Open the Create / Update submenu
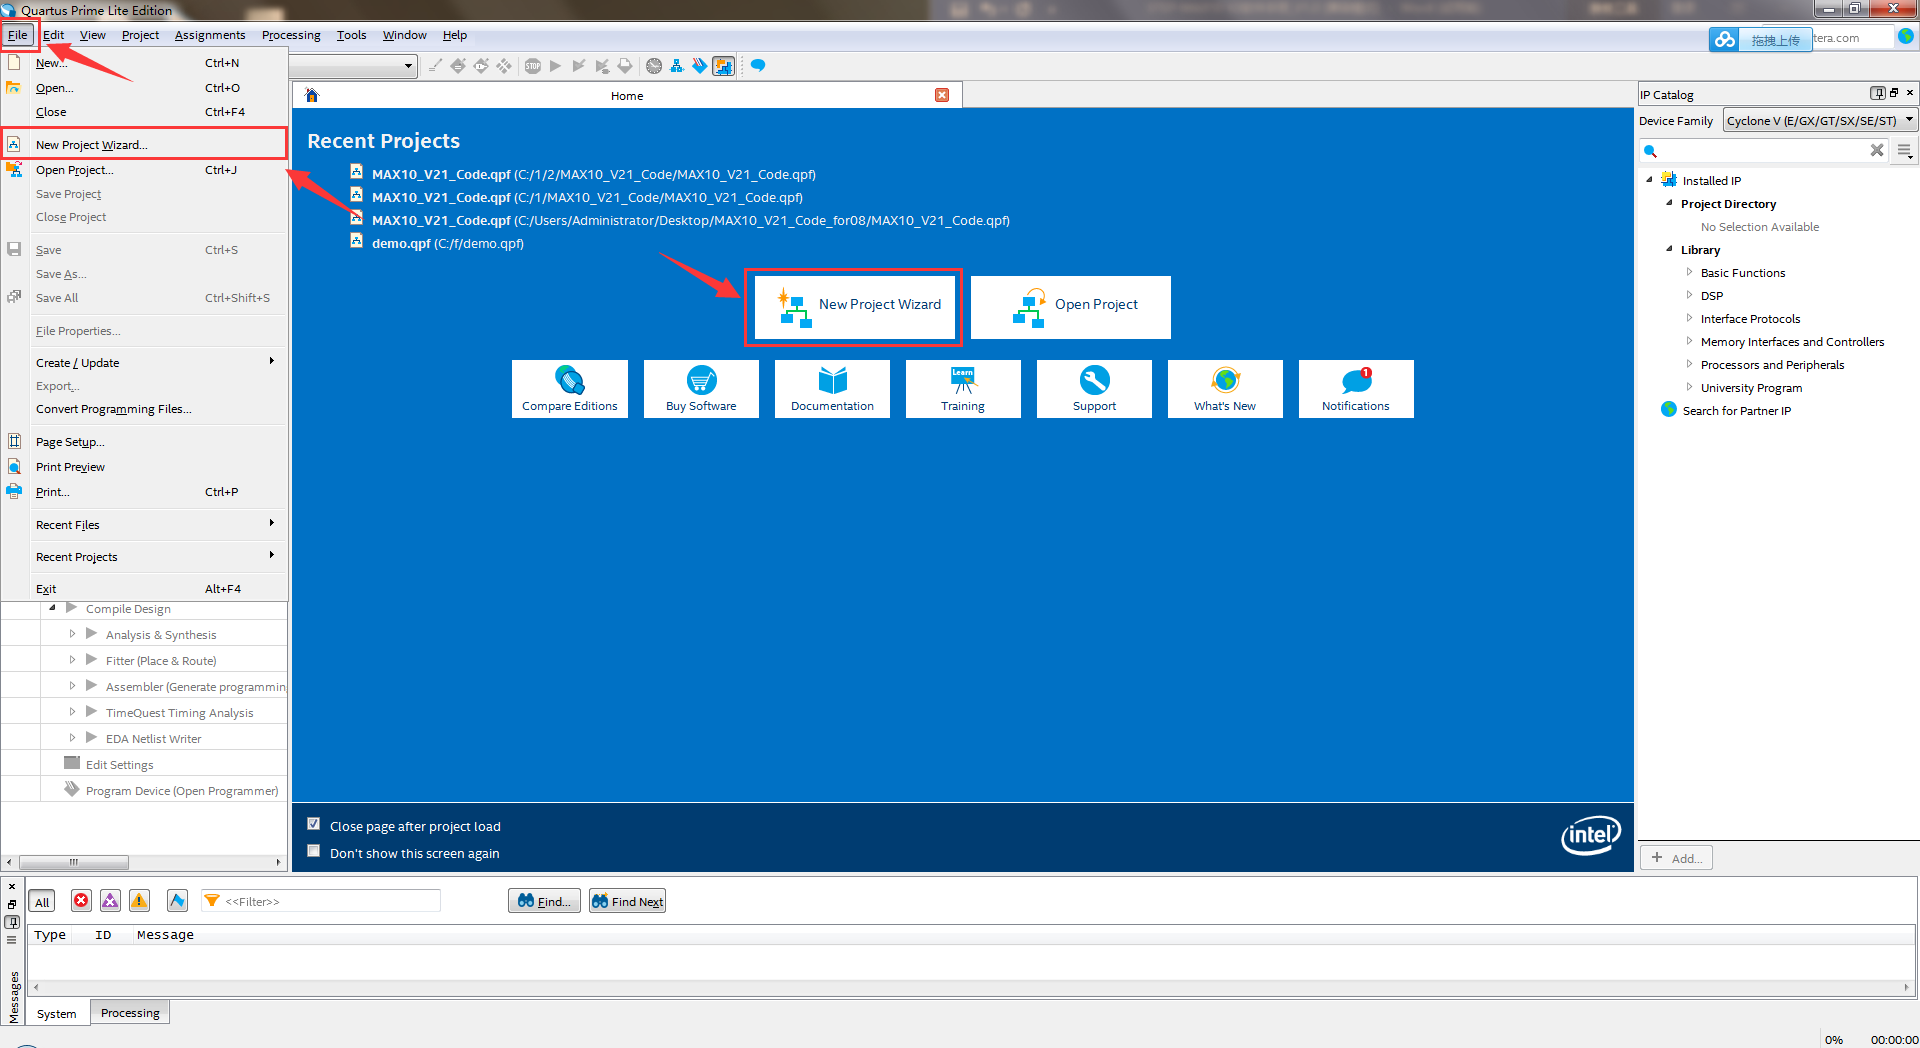This screenshot has width=1920, height=1048. coord(145,363)
